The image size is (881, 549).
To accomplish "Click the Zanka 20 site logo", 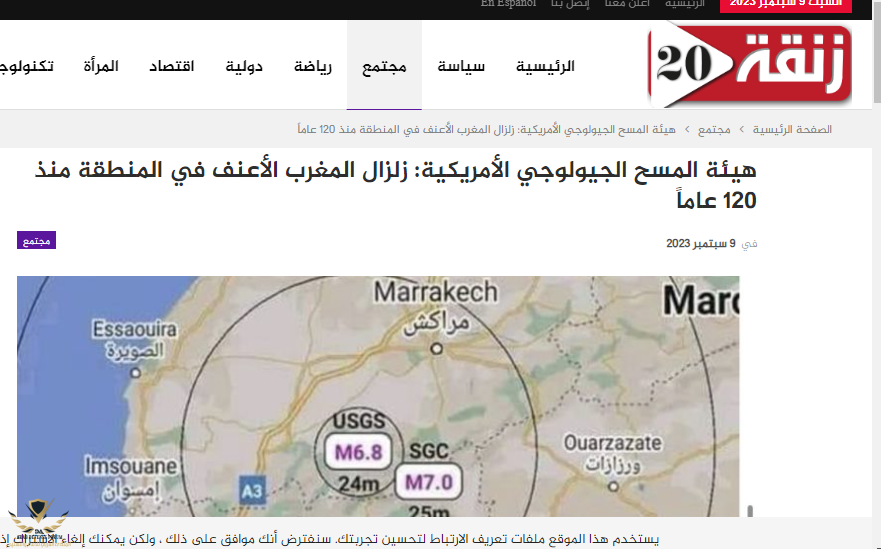I will pos(750,65).
